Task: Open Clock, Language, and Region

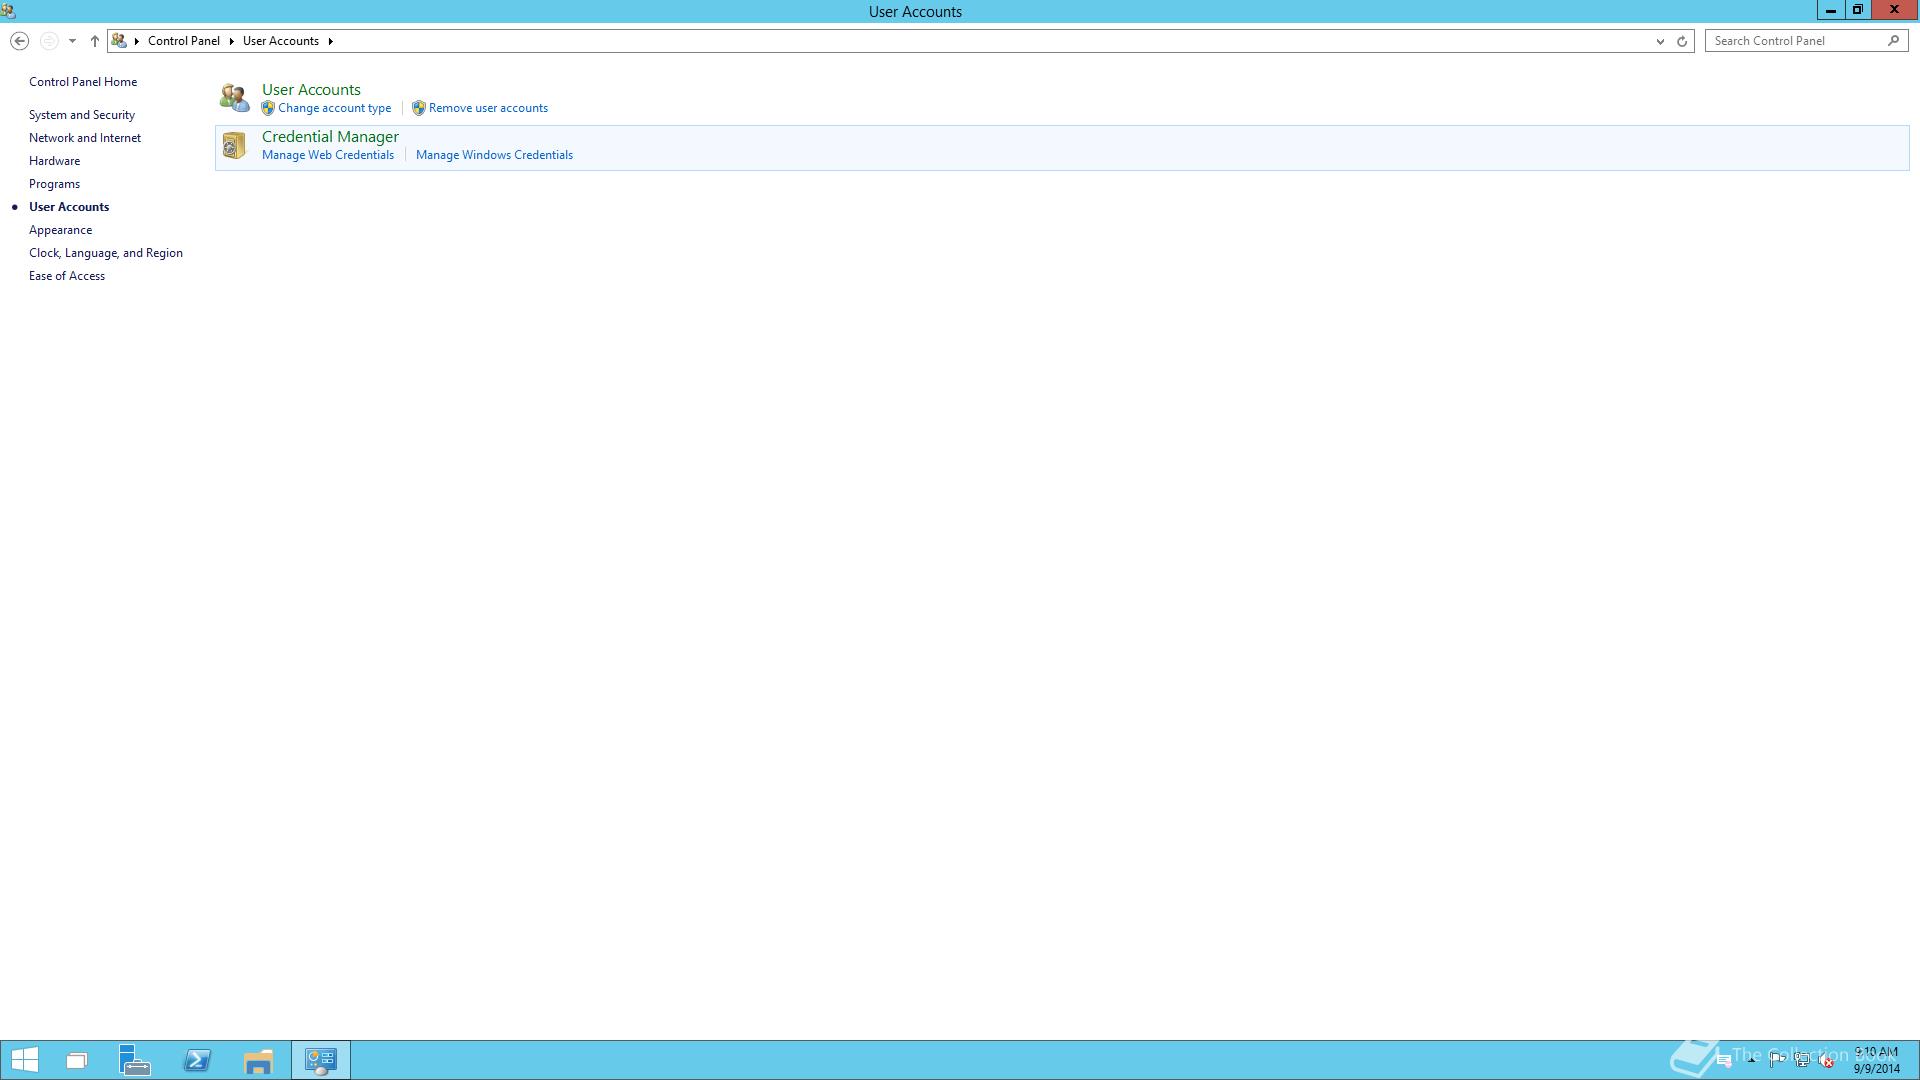Action: [106, 253]
